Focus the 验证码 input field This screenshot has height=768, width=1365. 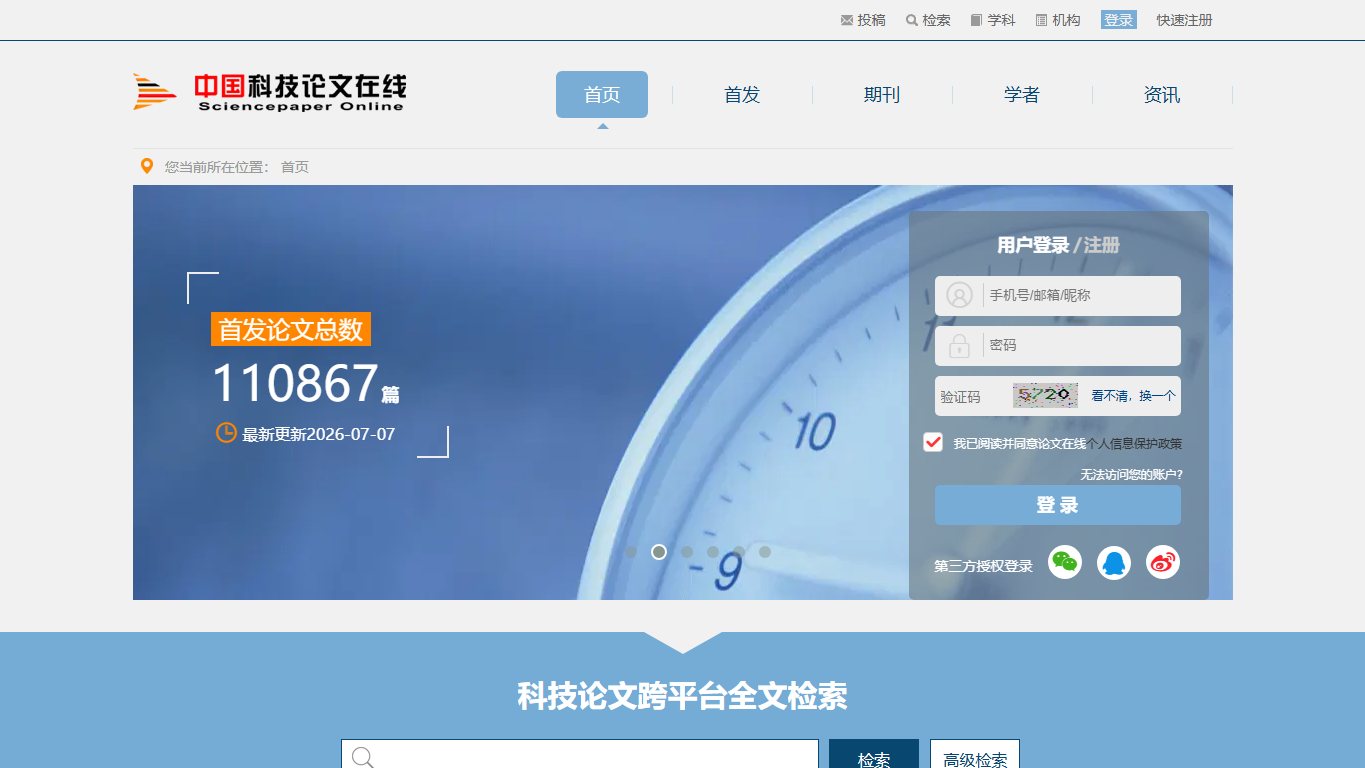click(972, 396)
